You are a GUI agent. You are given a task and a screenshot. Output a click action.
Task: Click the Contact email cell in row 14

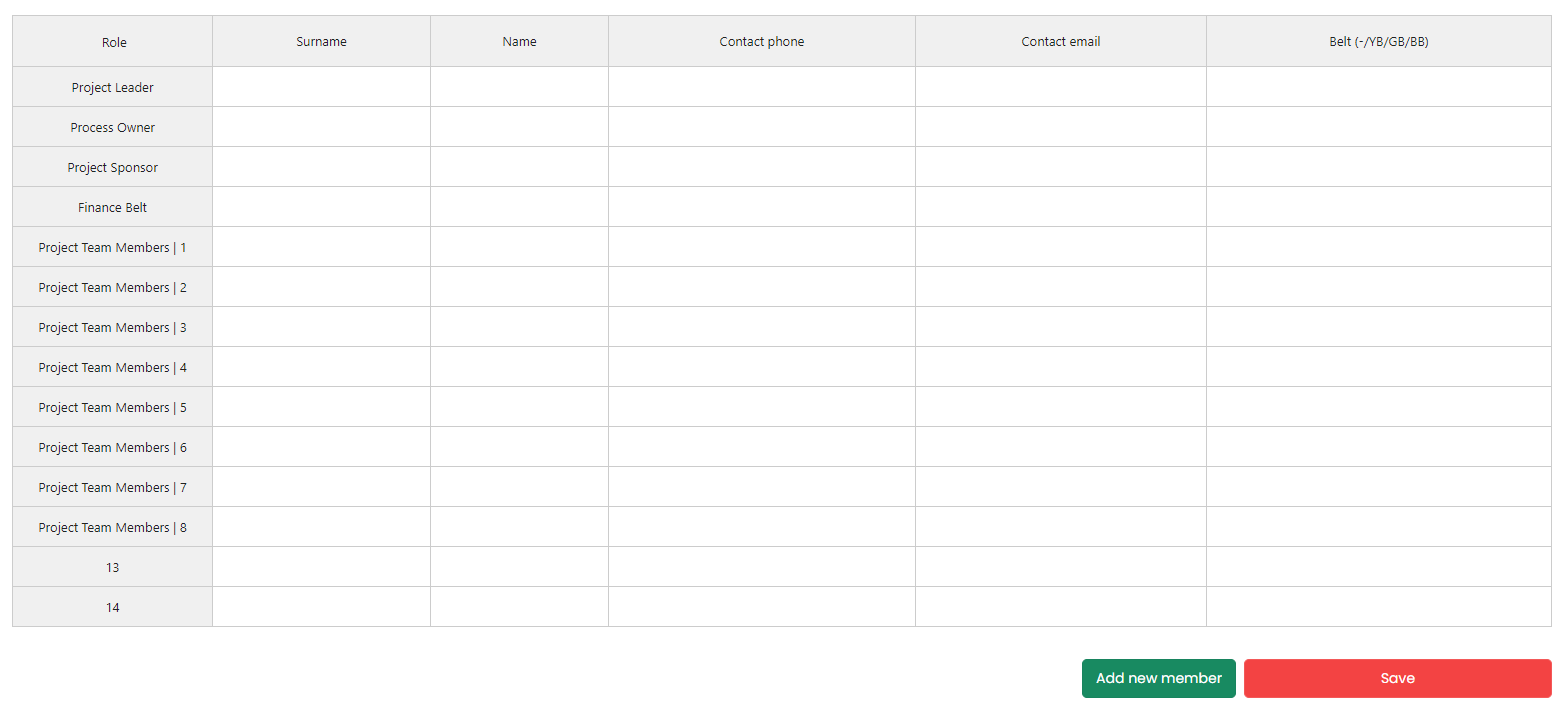(1061, 607)
